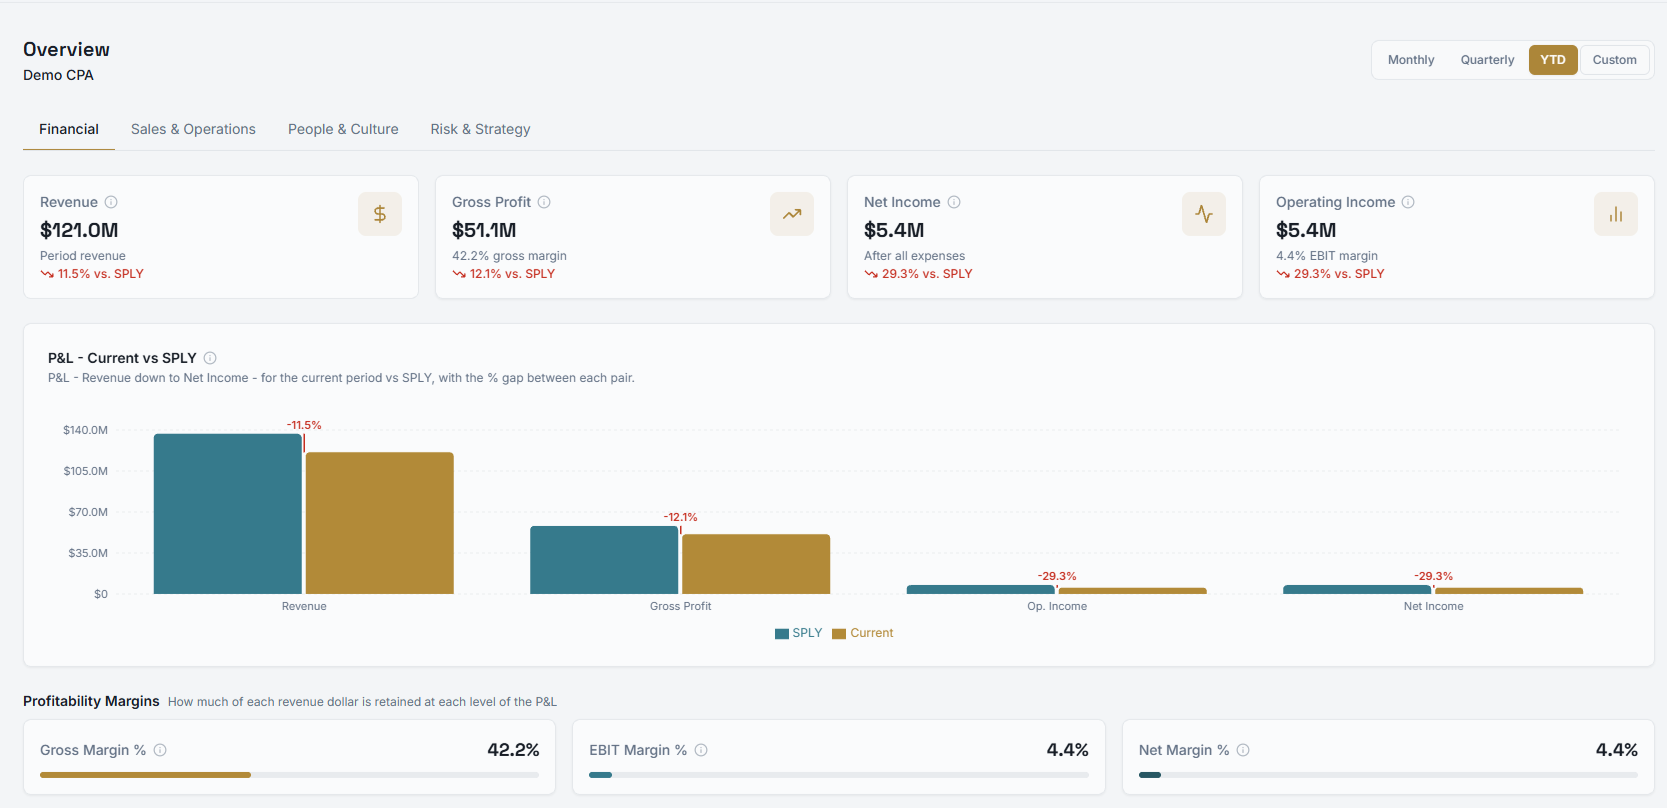This screenshot has width=1667, height=808.
Task: Click the 42.2% value in Gross Margin card
Action: [x=513, y=750]
